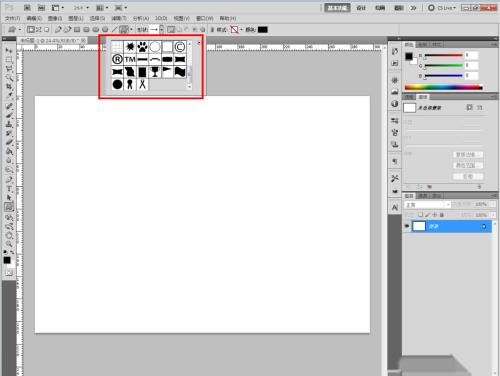Viewport: 500px width, 376px height.
Task: Click the Design workspace button
Action: [x=361, y=8]
